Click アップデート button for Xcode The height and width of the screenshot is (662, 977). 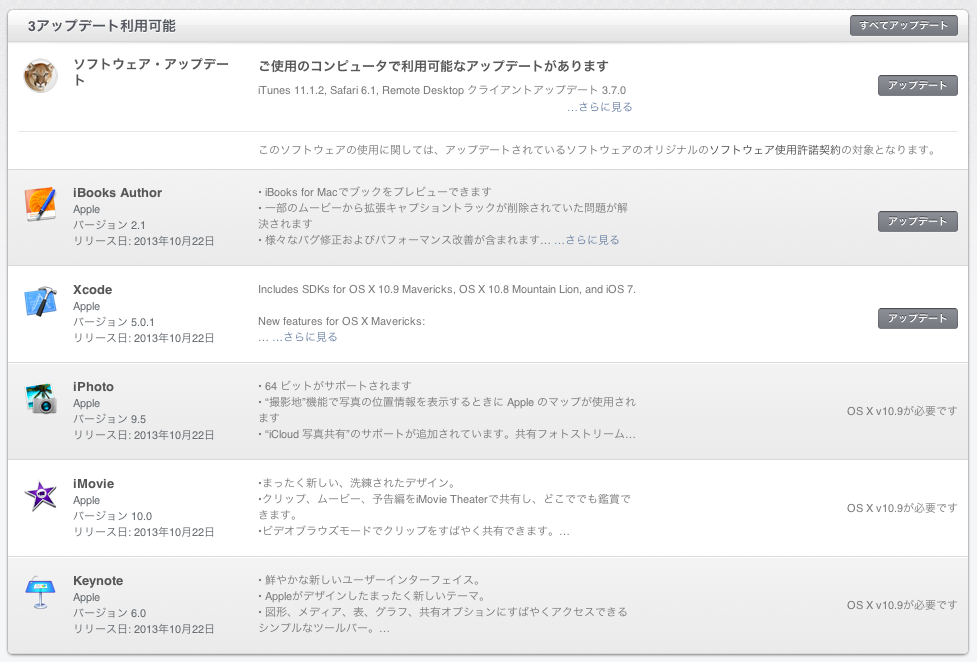tap(918, 318)
